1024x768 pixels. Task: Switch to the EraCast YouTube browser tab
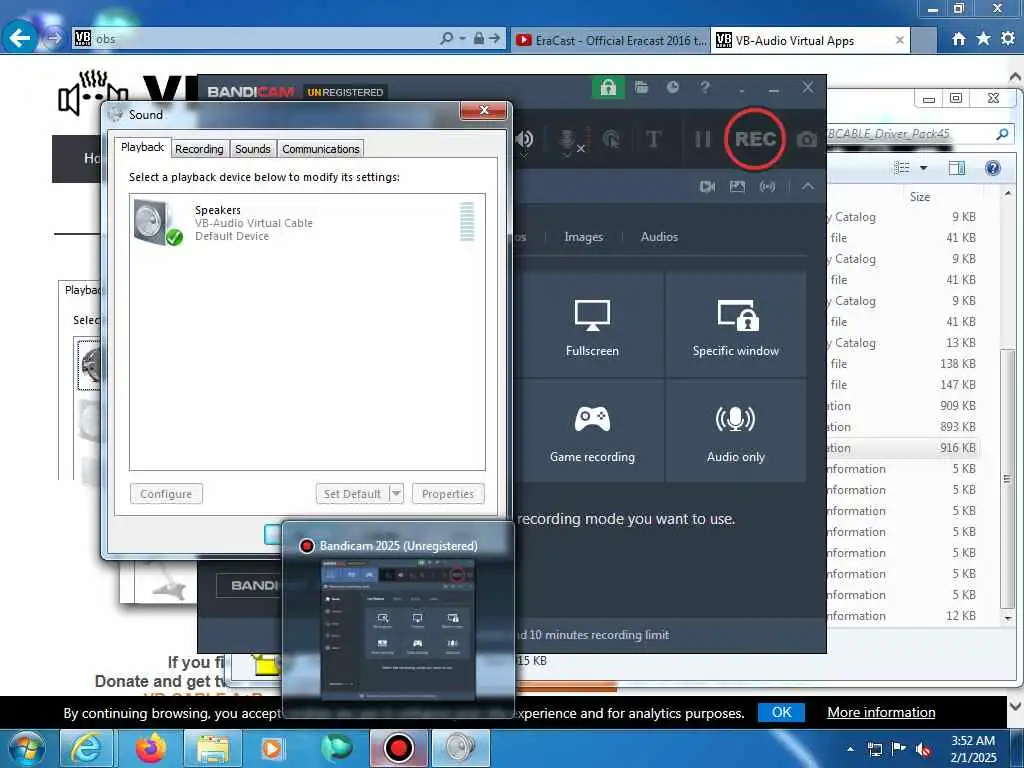click(x=611, y=40)
